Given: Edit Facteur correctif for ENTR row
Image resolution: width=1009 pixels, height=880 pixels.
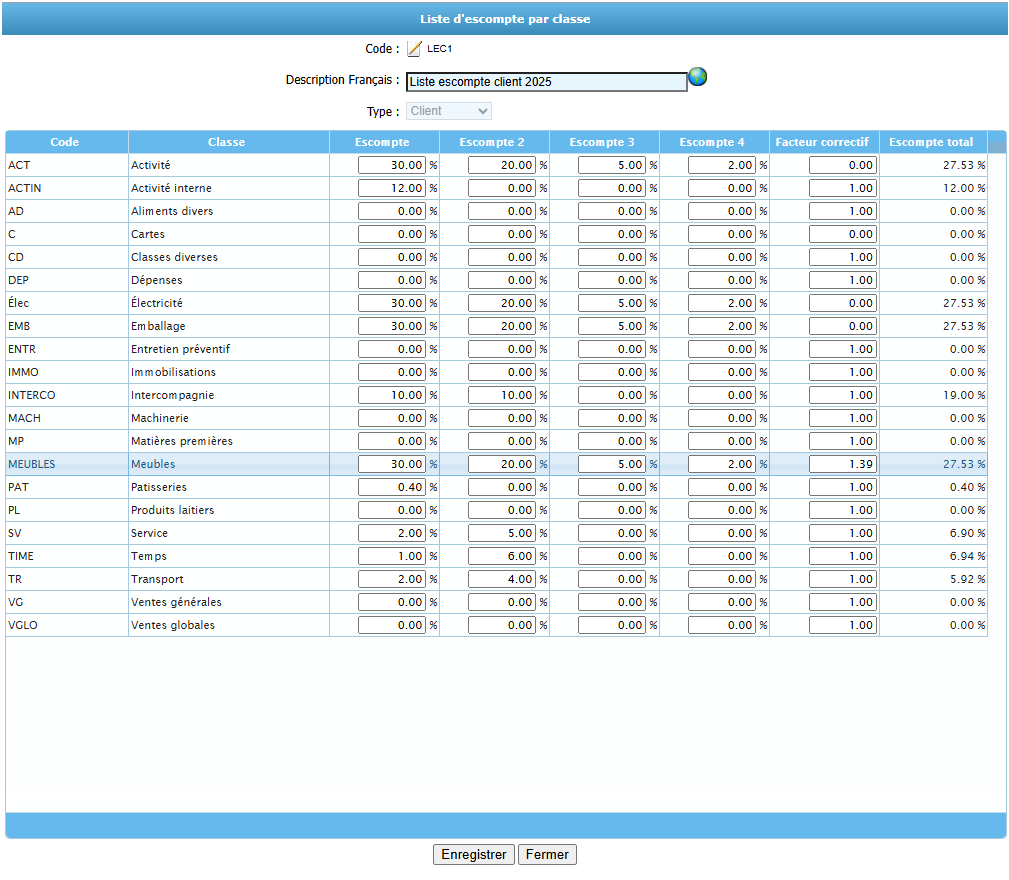Looking at the screenshot, I should pyautogui.click(x=843, y=349).
